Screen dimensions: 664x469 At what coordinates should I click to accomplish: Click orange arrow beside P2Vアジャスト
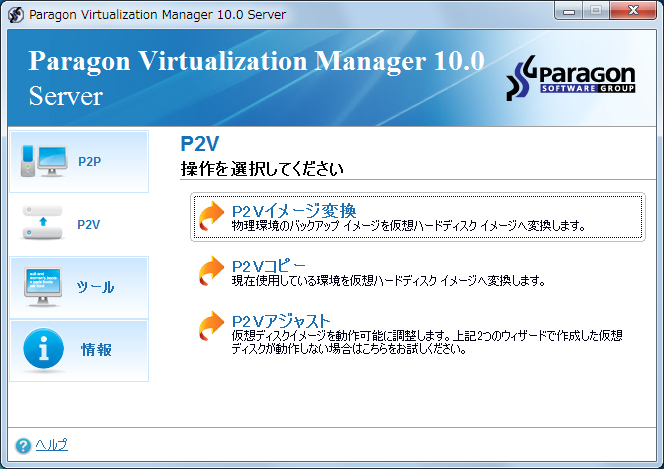pyautogui.click(x=211, y=326)
